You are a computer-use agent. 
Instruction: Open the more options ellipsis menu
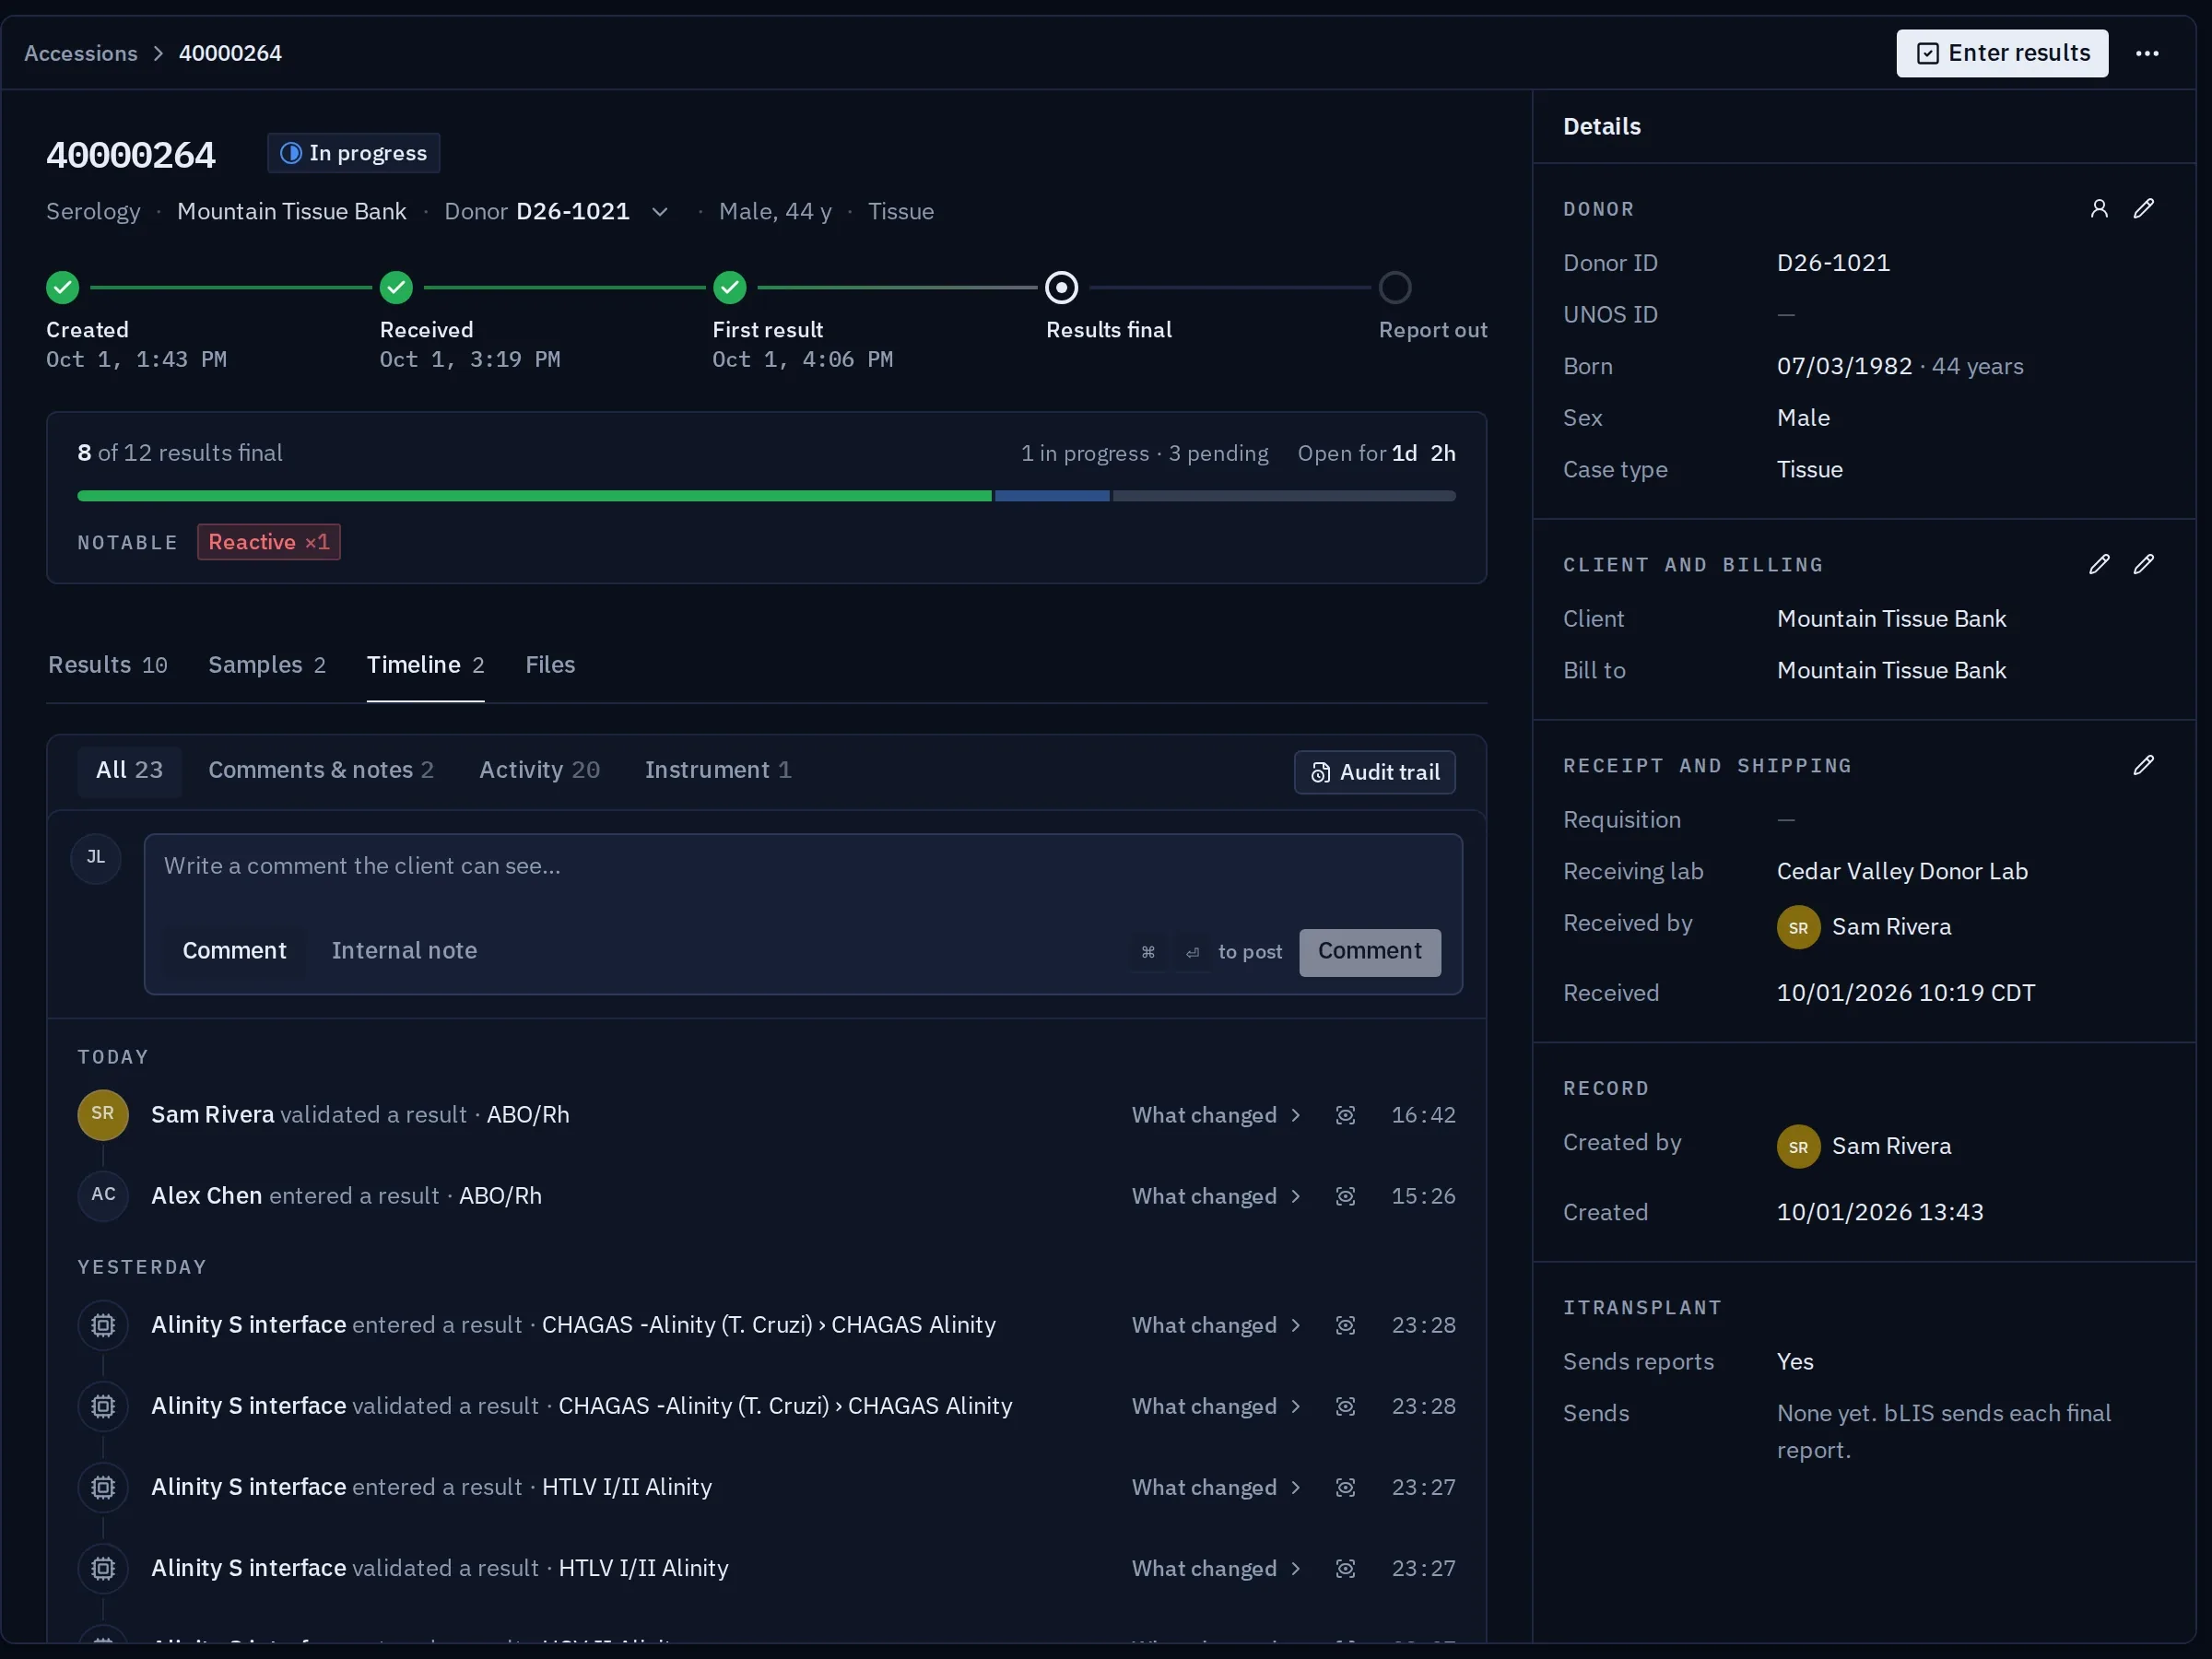tap(2146, 53)
